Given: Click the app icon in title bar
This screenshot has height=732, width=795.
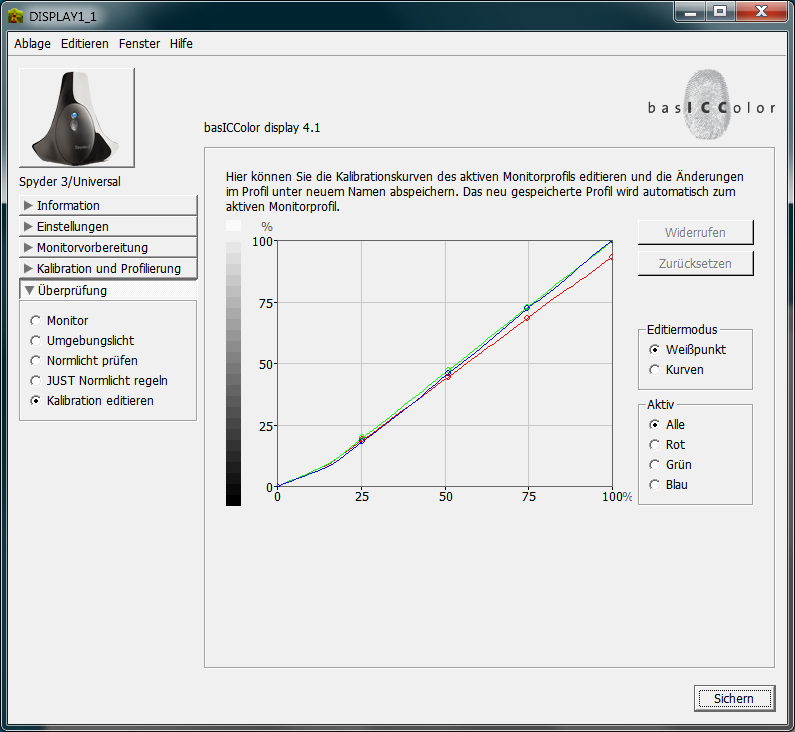Looking at the screenshot, I should 15,15.
